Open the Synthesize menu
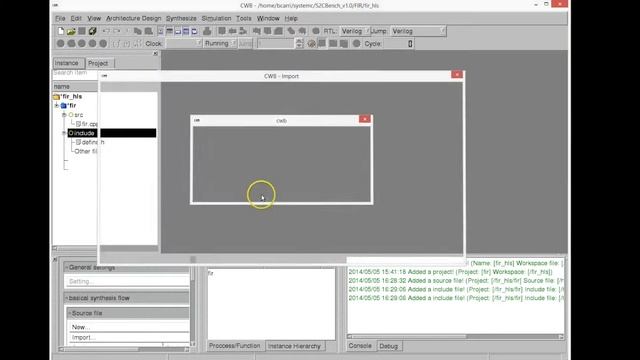Image resolution: width=640 pixels, height=360 pixels. tap(181, 18)
